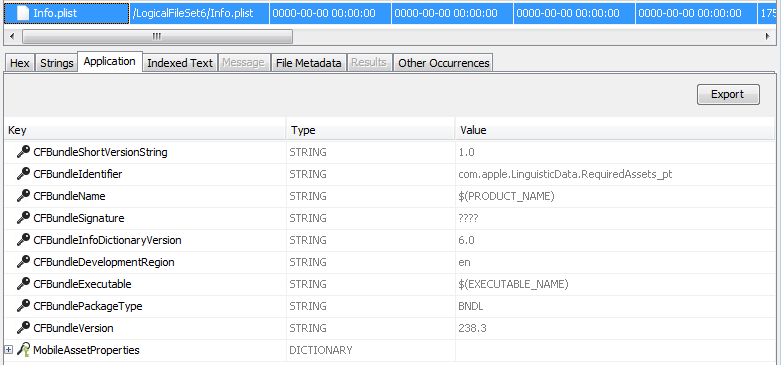The height and width of the screenshot is (365, 781).
Task: Select the CFBundleInfoDictionaryVersion key label
Action: (107, 240)
